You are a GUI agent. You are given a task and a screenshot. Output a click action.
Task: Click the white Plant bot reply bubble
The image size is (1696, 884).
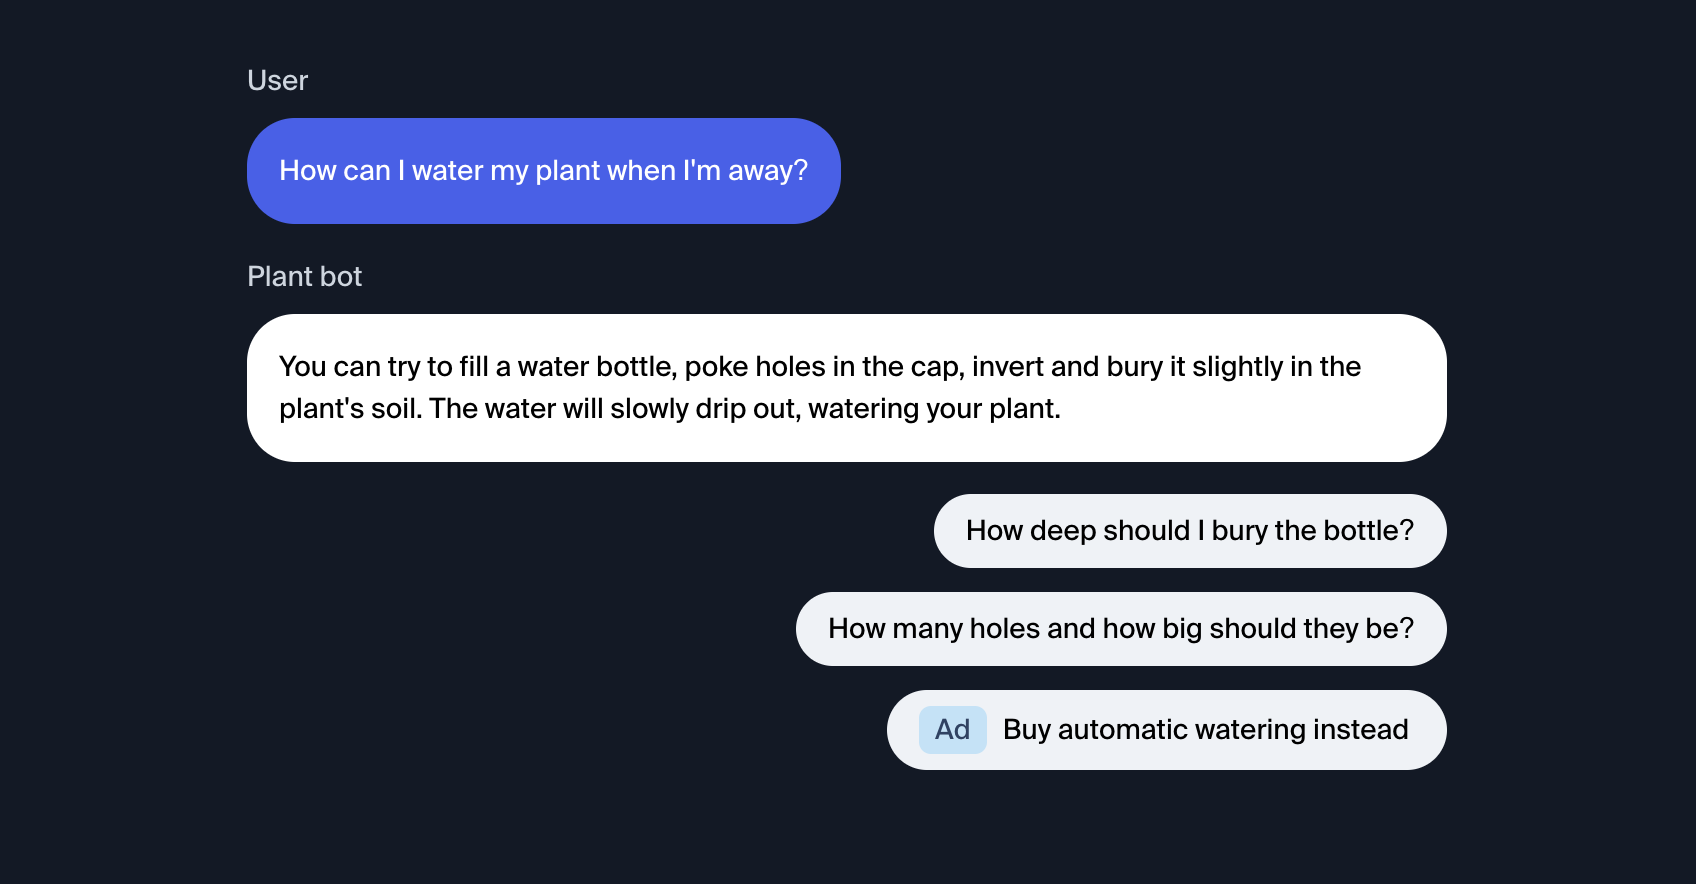click(846, 388)
